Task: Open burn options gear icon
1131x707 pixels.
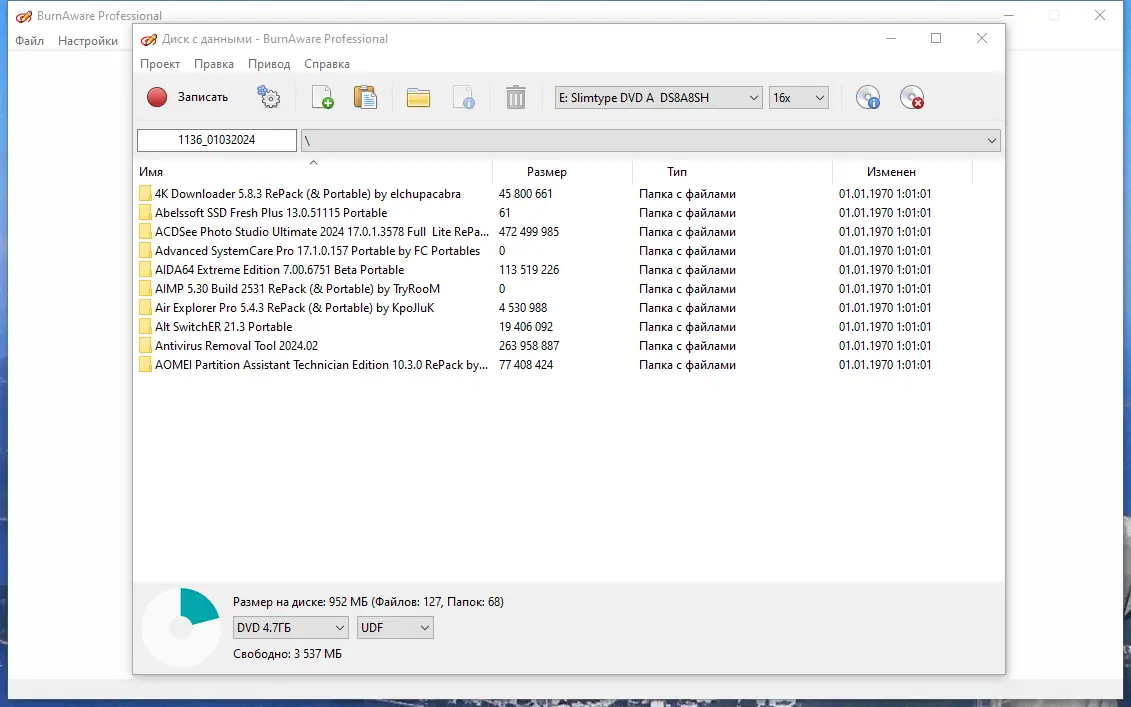Action: pos(268,97)
